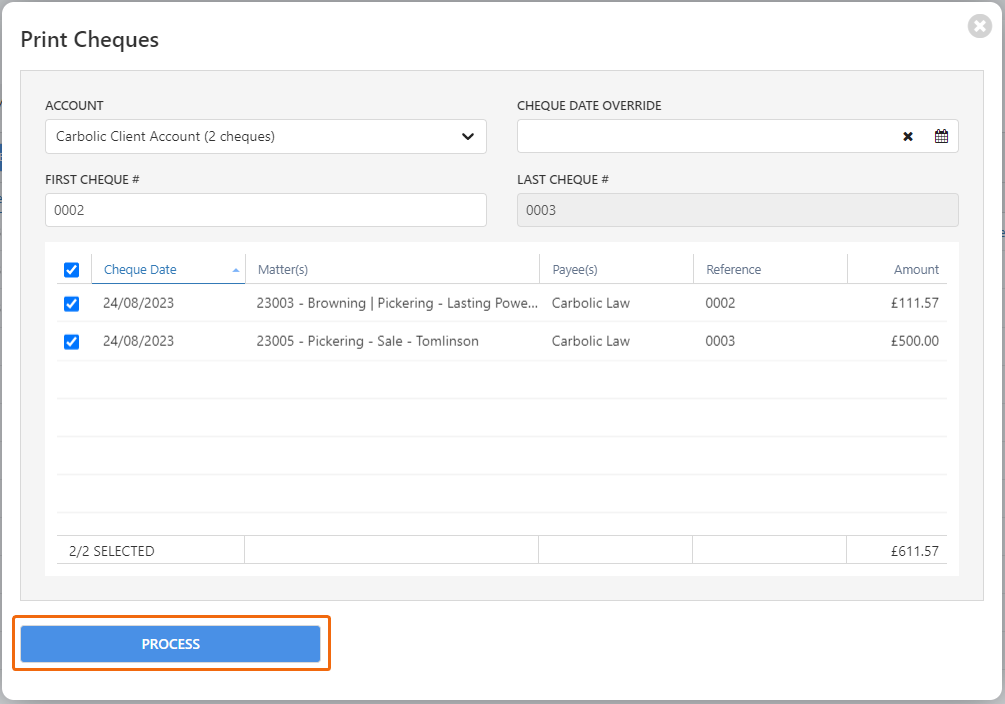Select matter 23005 Pickering Sale row
The width and height of the screenshot is (1005, 704).
[368, 341]
